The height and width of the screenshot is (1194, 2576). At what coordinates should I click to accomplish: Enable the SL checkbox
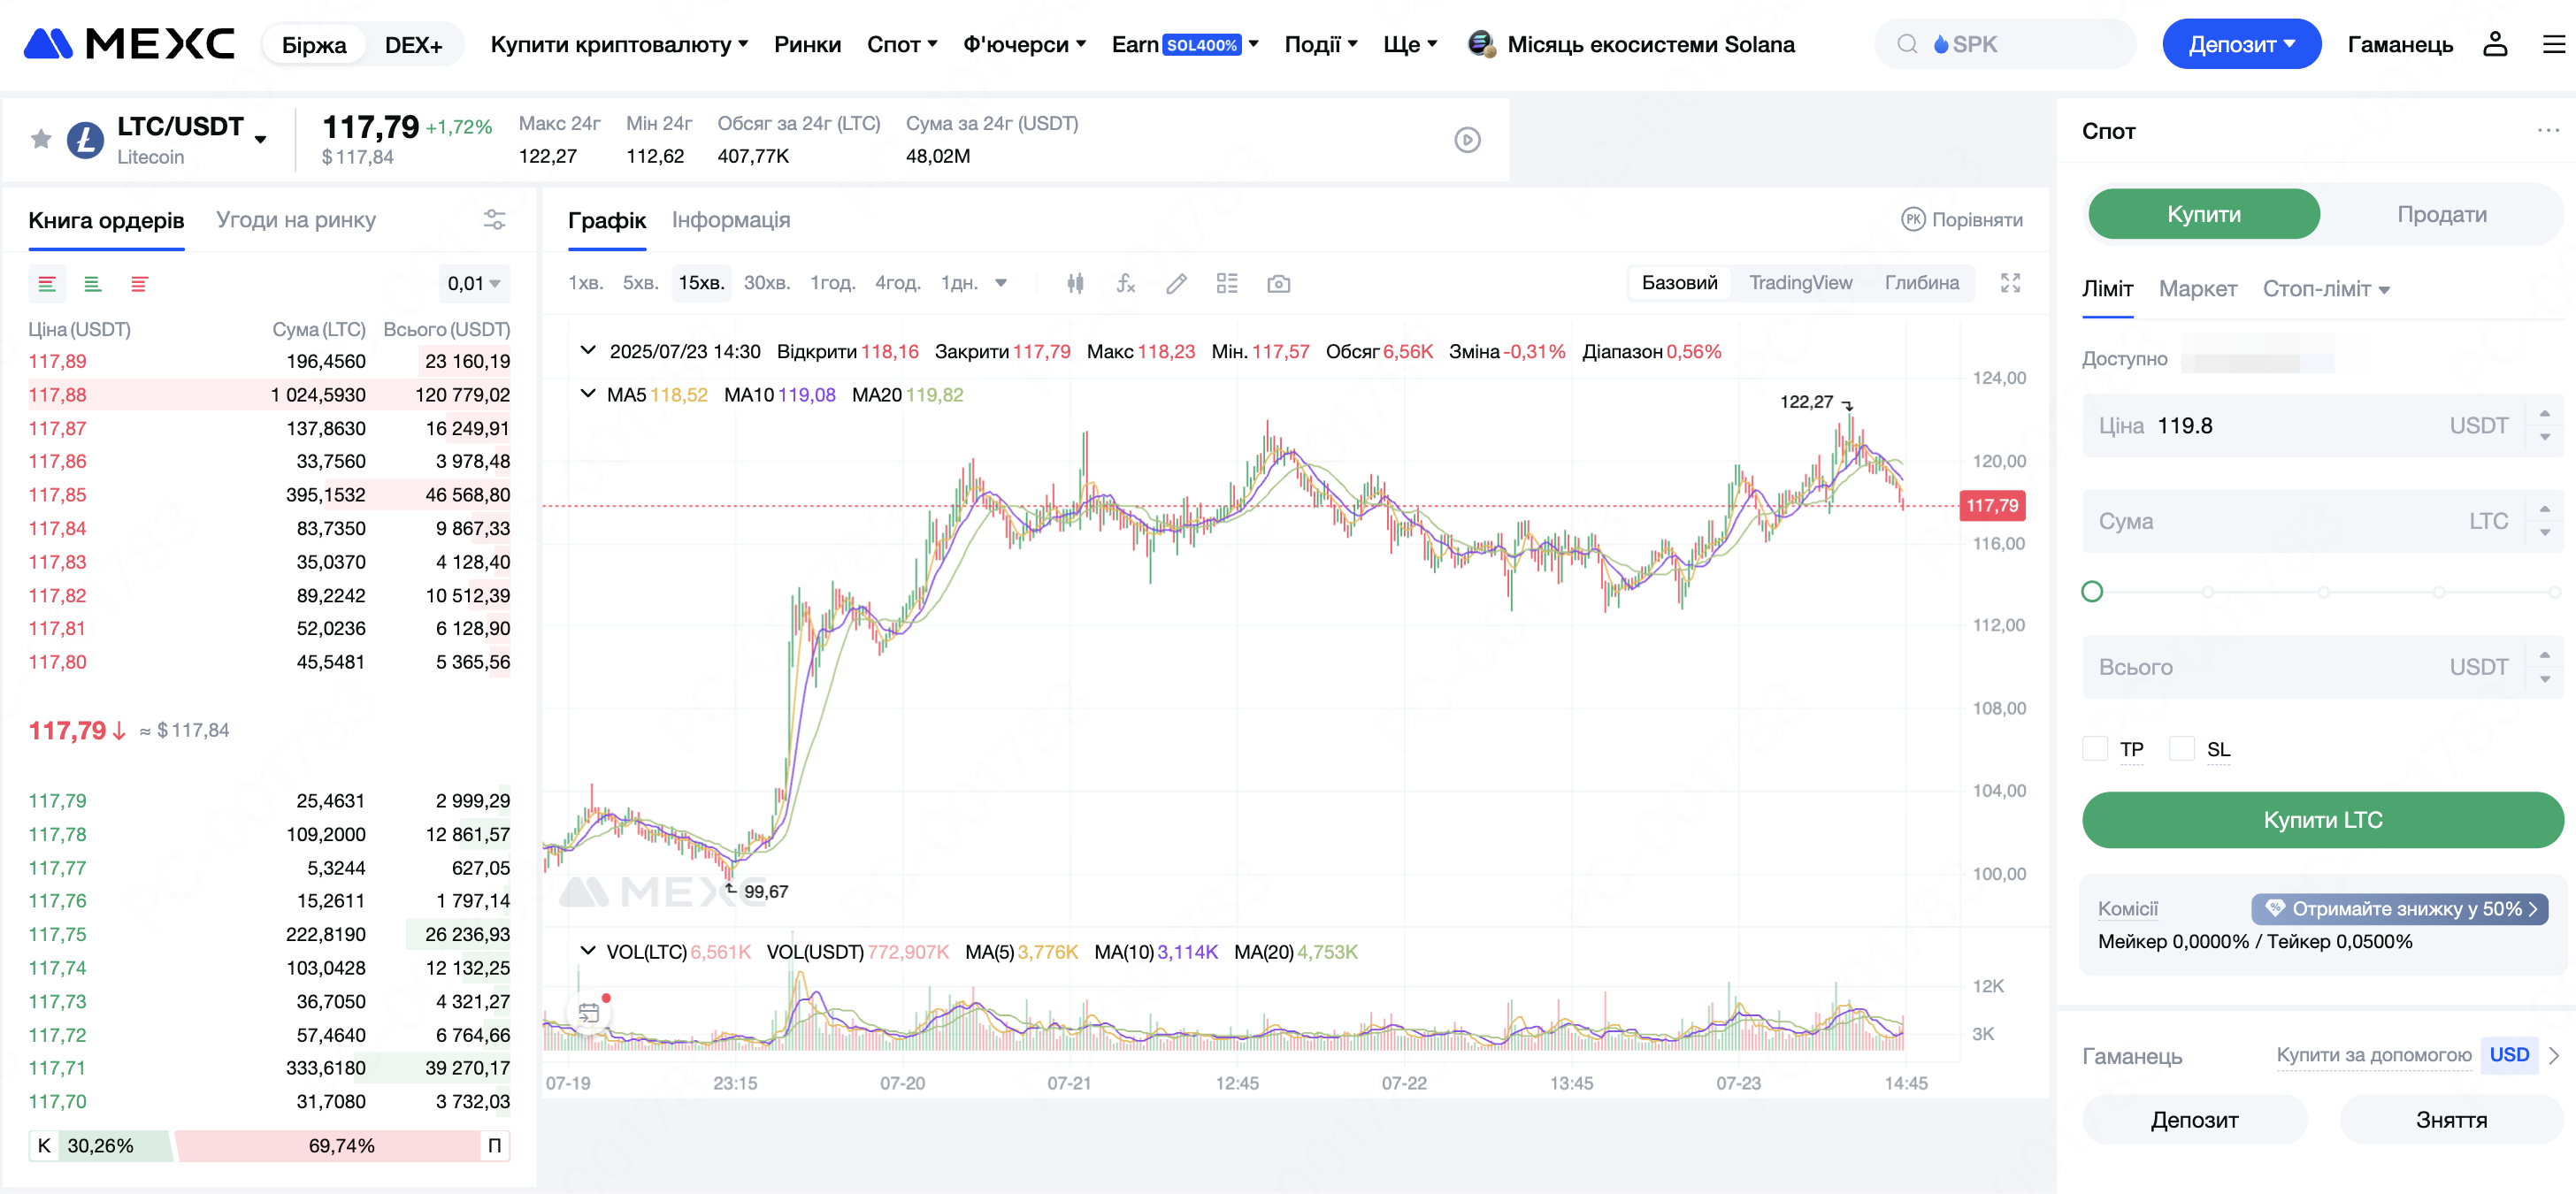(2181, 748)
